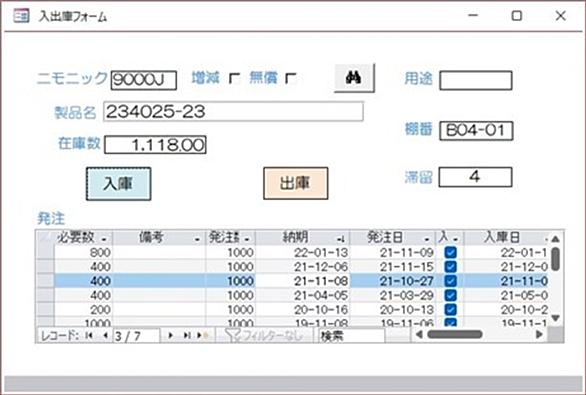
Task: Minimize the 入出庫フォーム window
Action: 473,16
